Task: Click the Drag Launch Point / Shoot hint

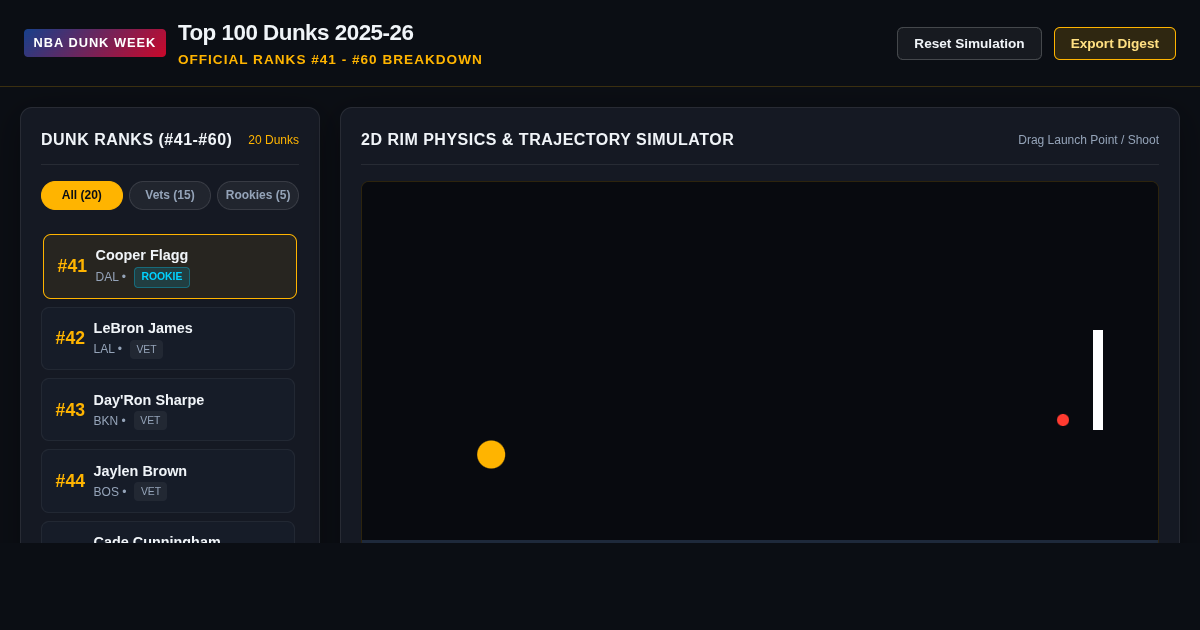Action: pos(1088,140)
